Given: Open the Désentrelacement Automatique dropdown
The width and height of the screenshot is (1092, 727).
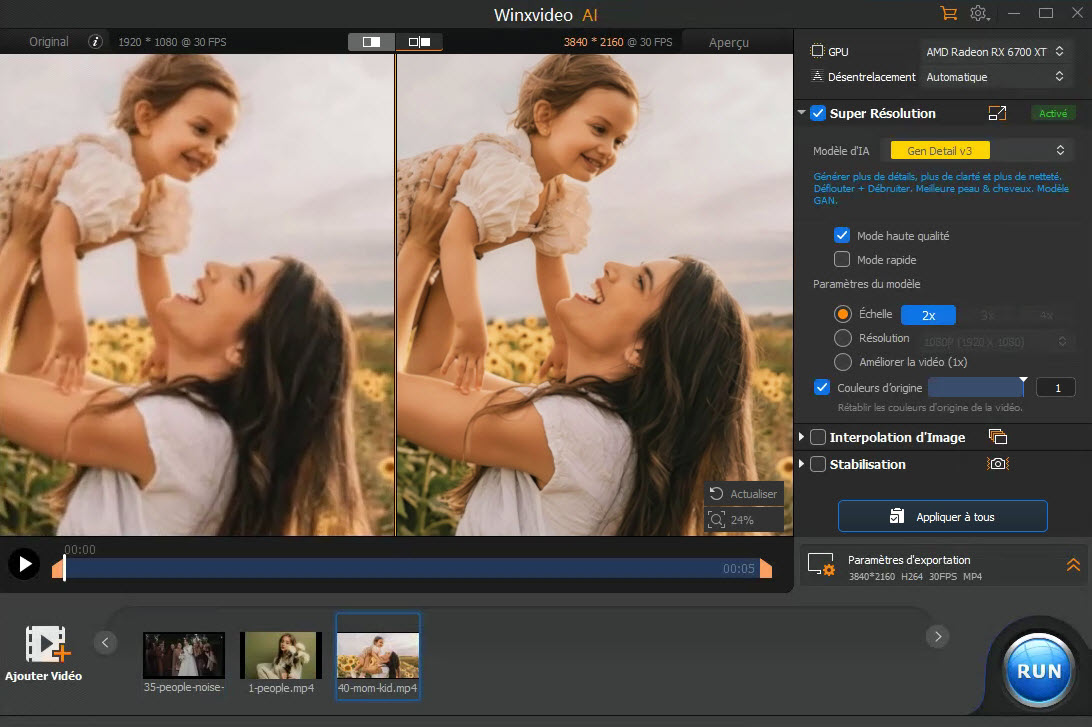Looking at the screenshot, I should click(995, 77).
